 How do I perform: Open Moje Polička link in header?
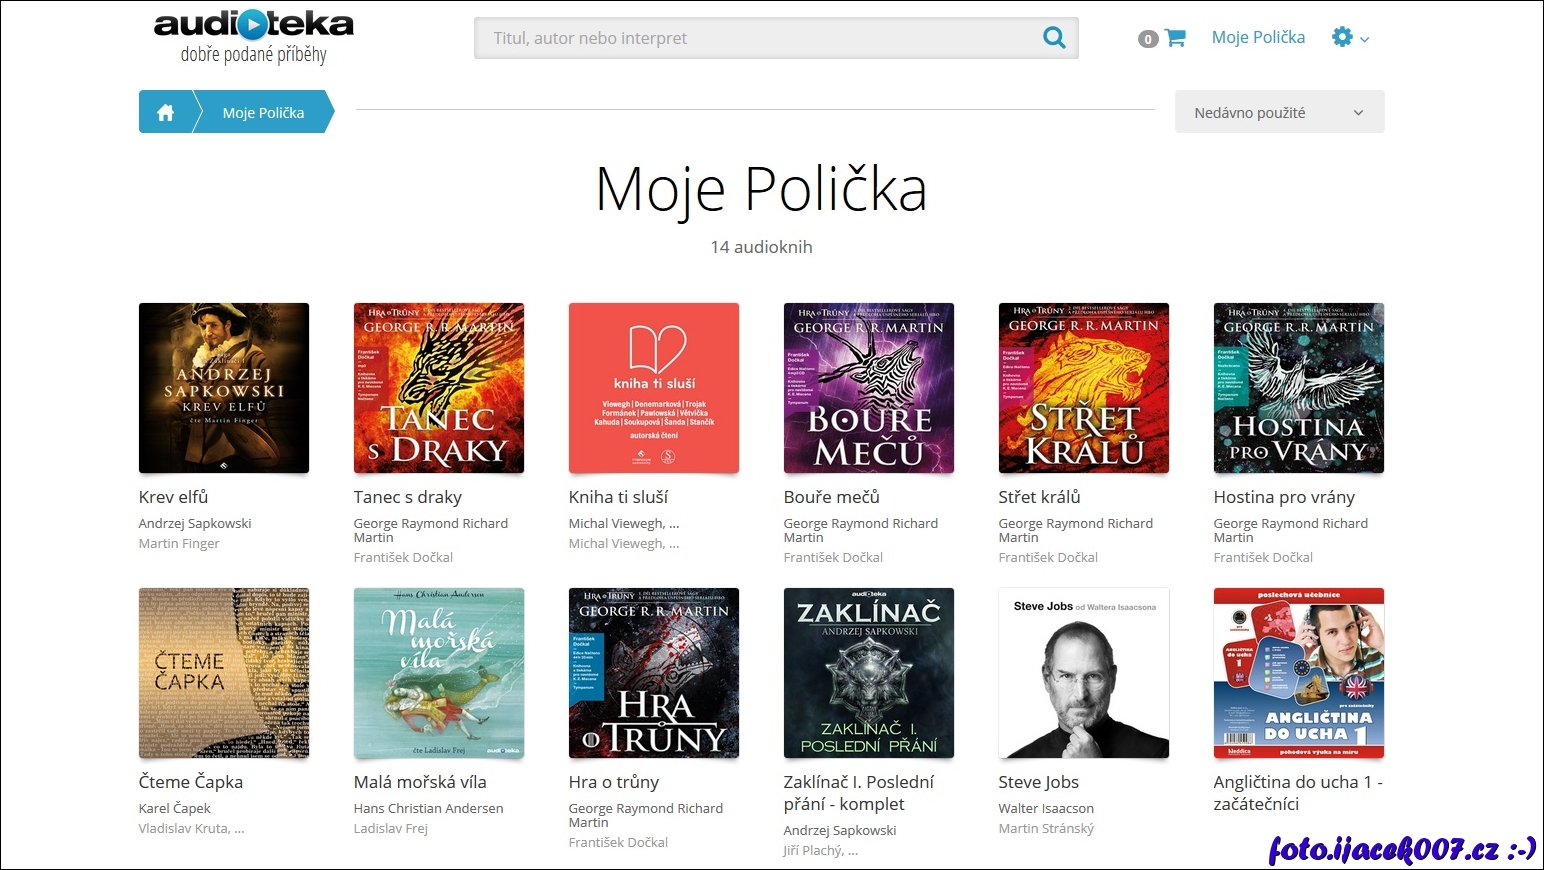pos(1258,37)
